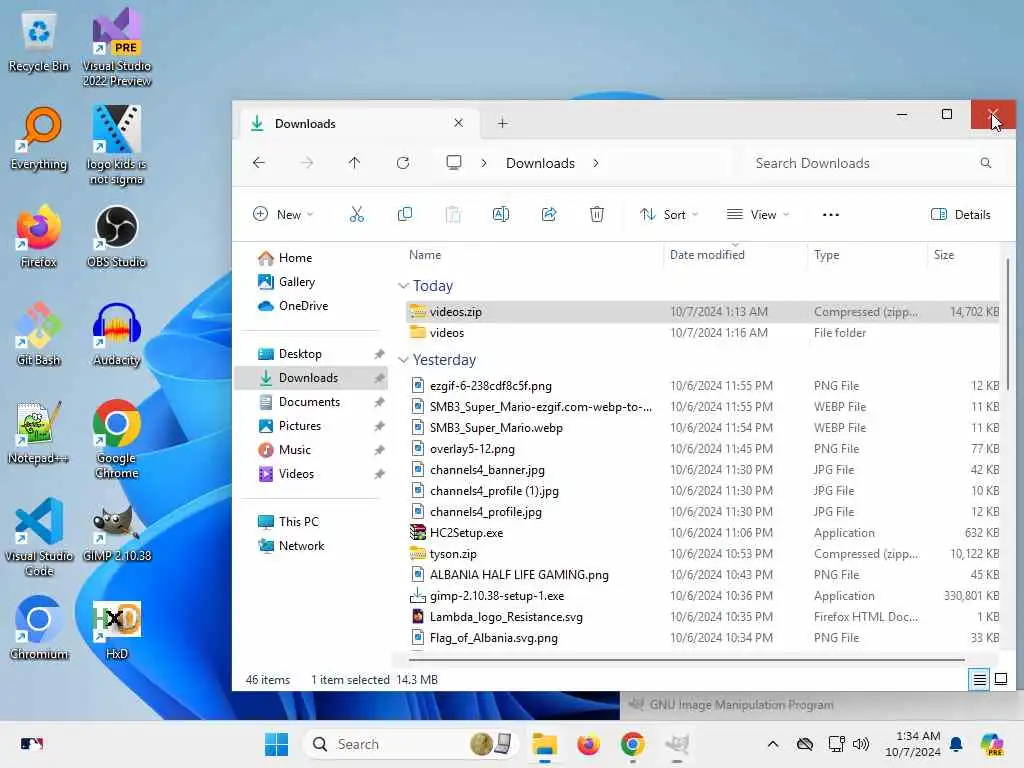1024x768 pixels.
Task: Click the vertical scrollbar in file list
Action: pyautogui.click(x=1008, y=323)
